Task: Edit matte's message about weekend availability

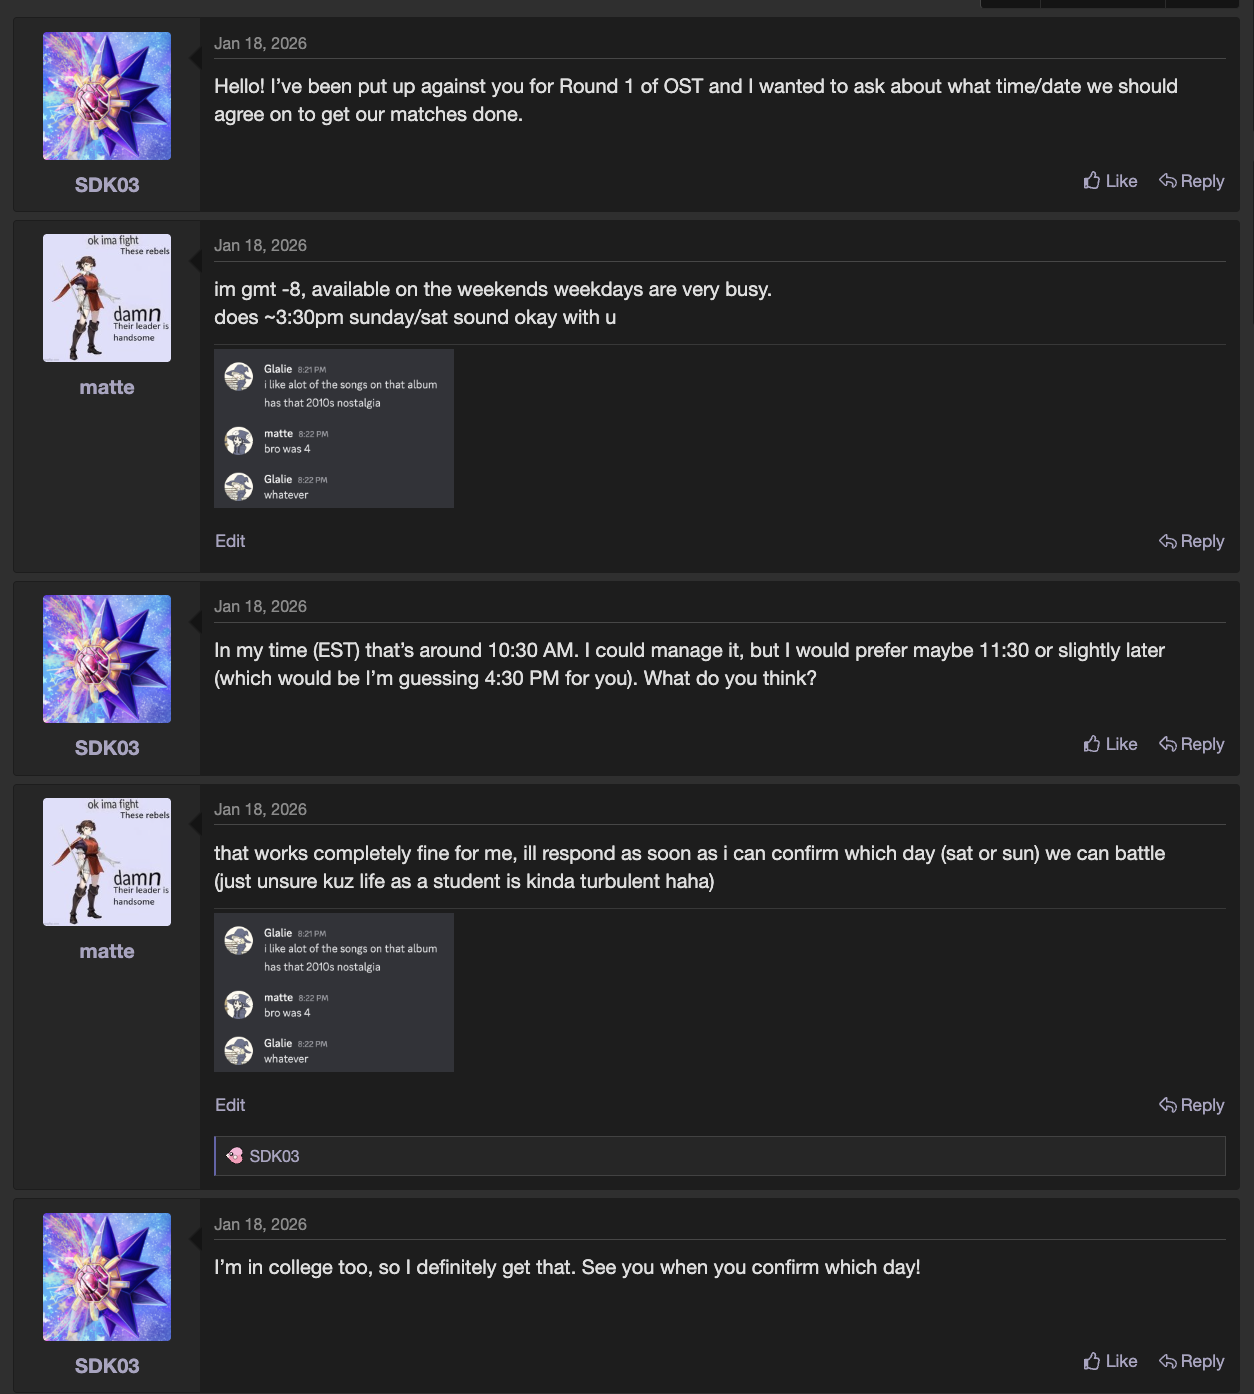Action: coord(230,541)
